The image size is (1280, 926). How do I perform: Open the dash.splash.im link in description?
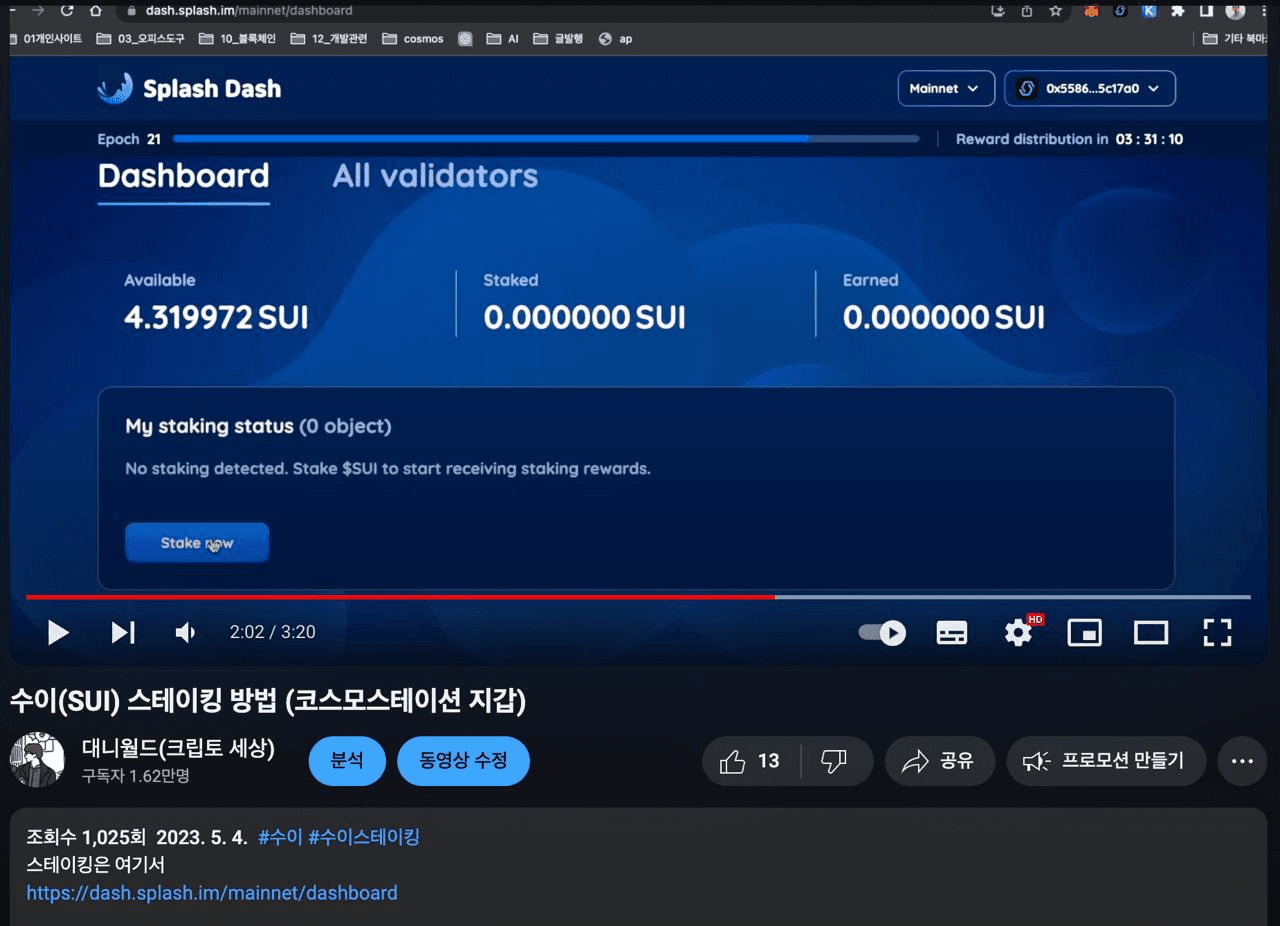(212, 893)
